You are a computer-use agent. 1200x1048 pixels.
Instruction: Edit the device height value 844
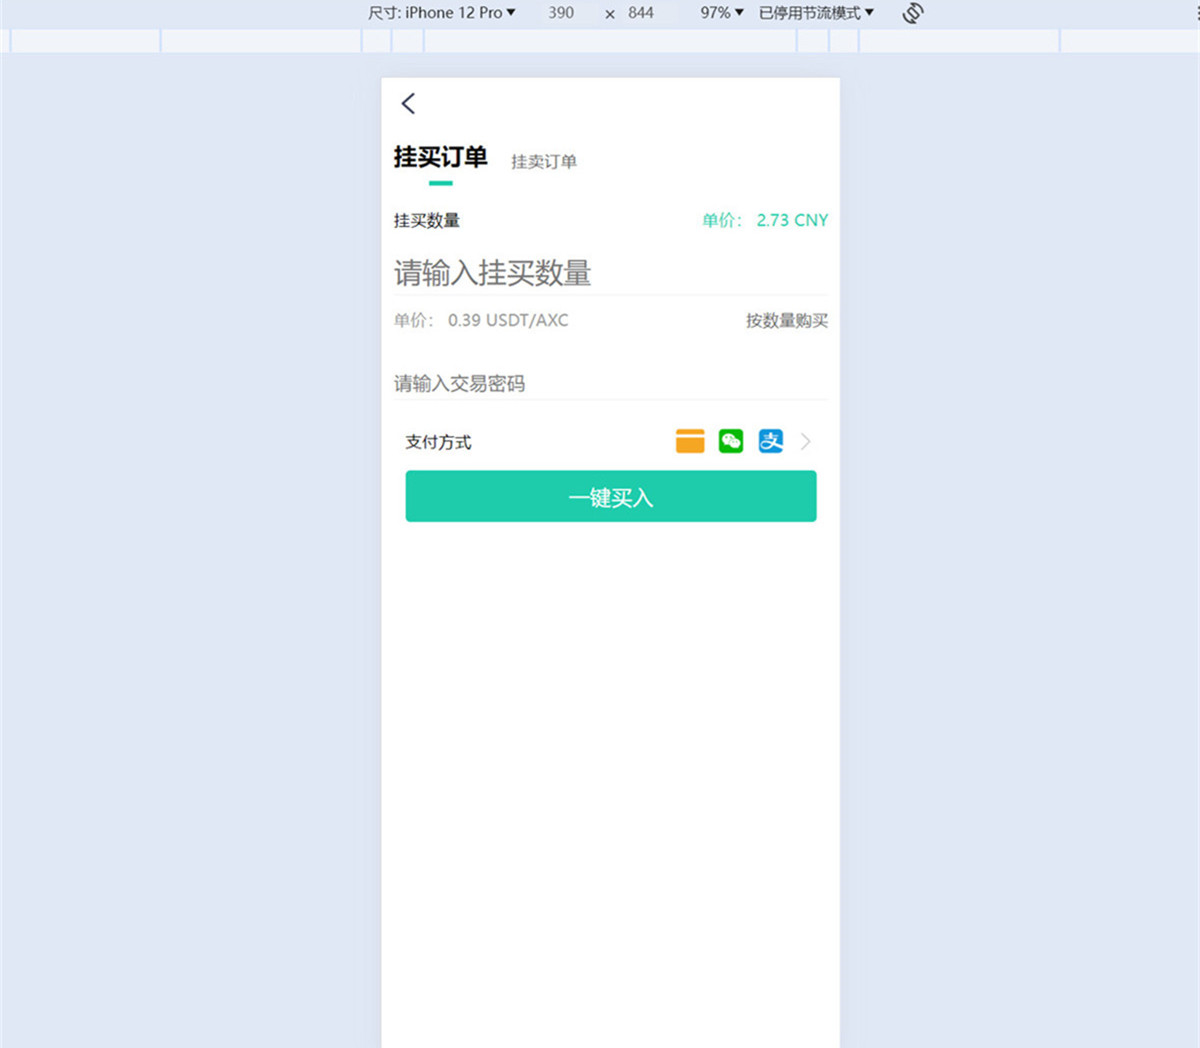[638, 13]
